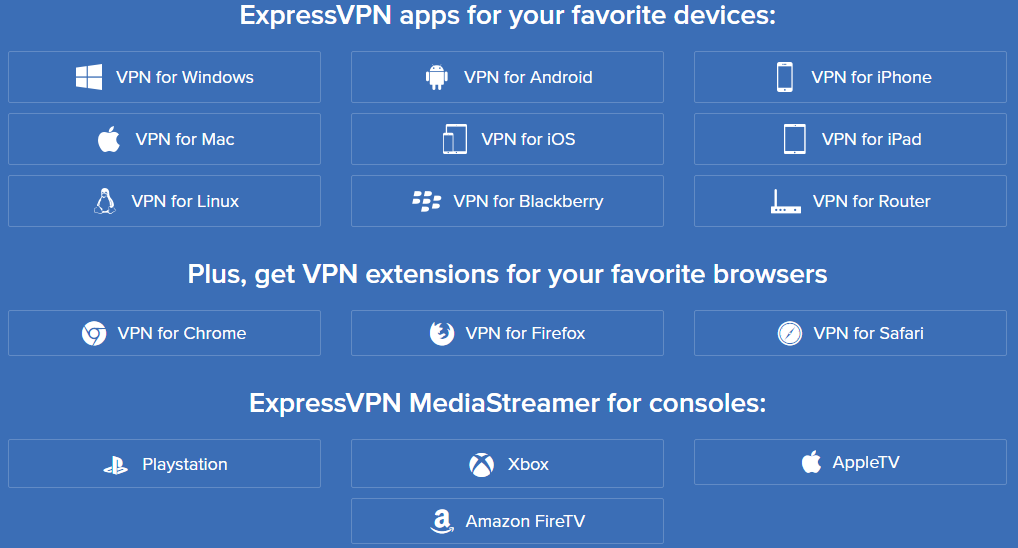The width and height of the screenshot is (1018, 548).
Task: Select the VPN for iOS button
Action: tap(507, 139)
